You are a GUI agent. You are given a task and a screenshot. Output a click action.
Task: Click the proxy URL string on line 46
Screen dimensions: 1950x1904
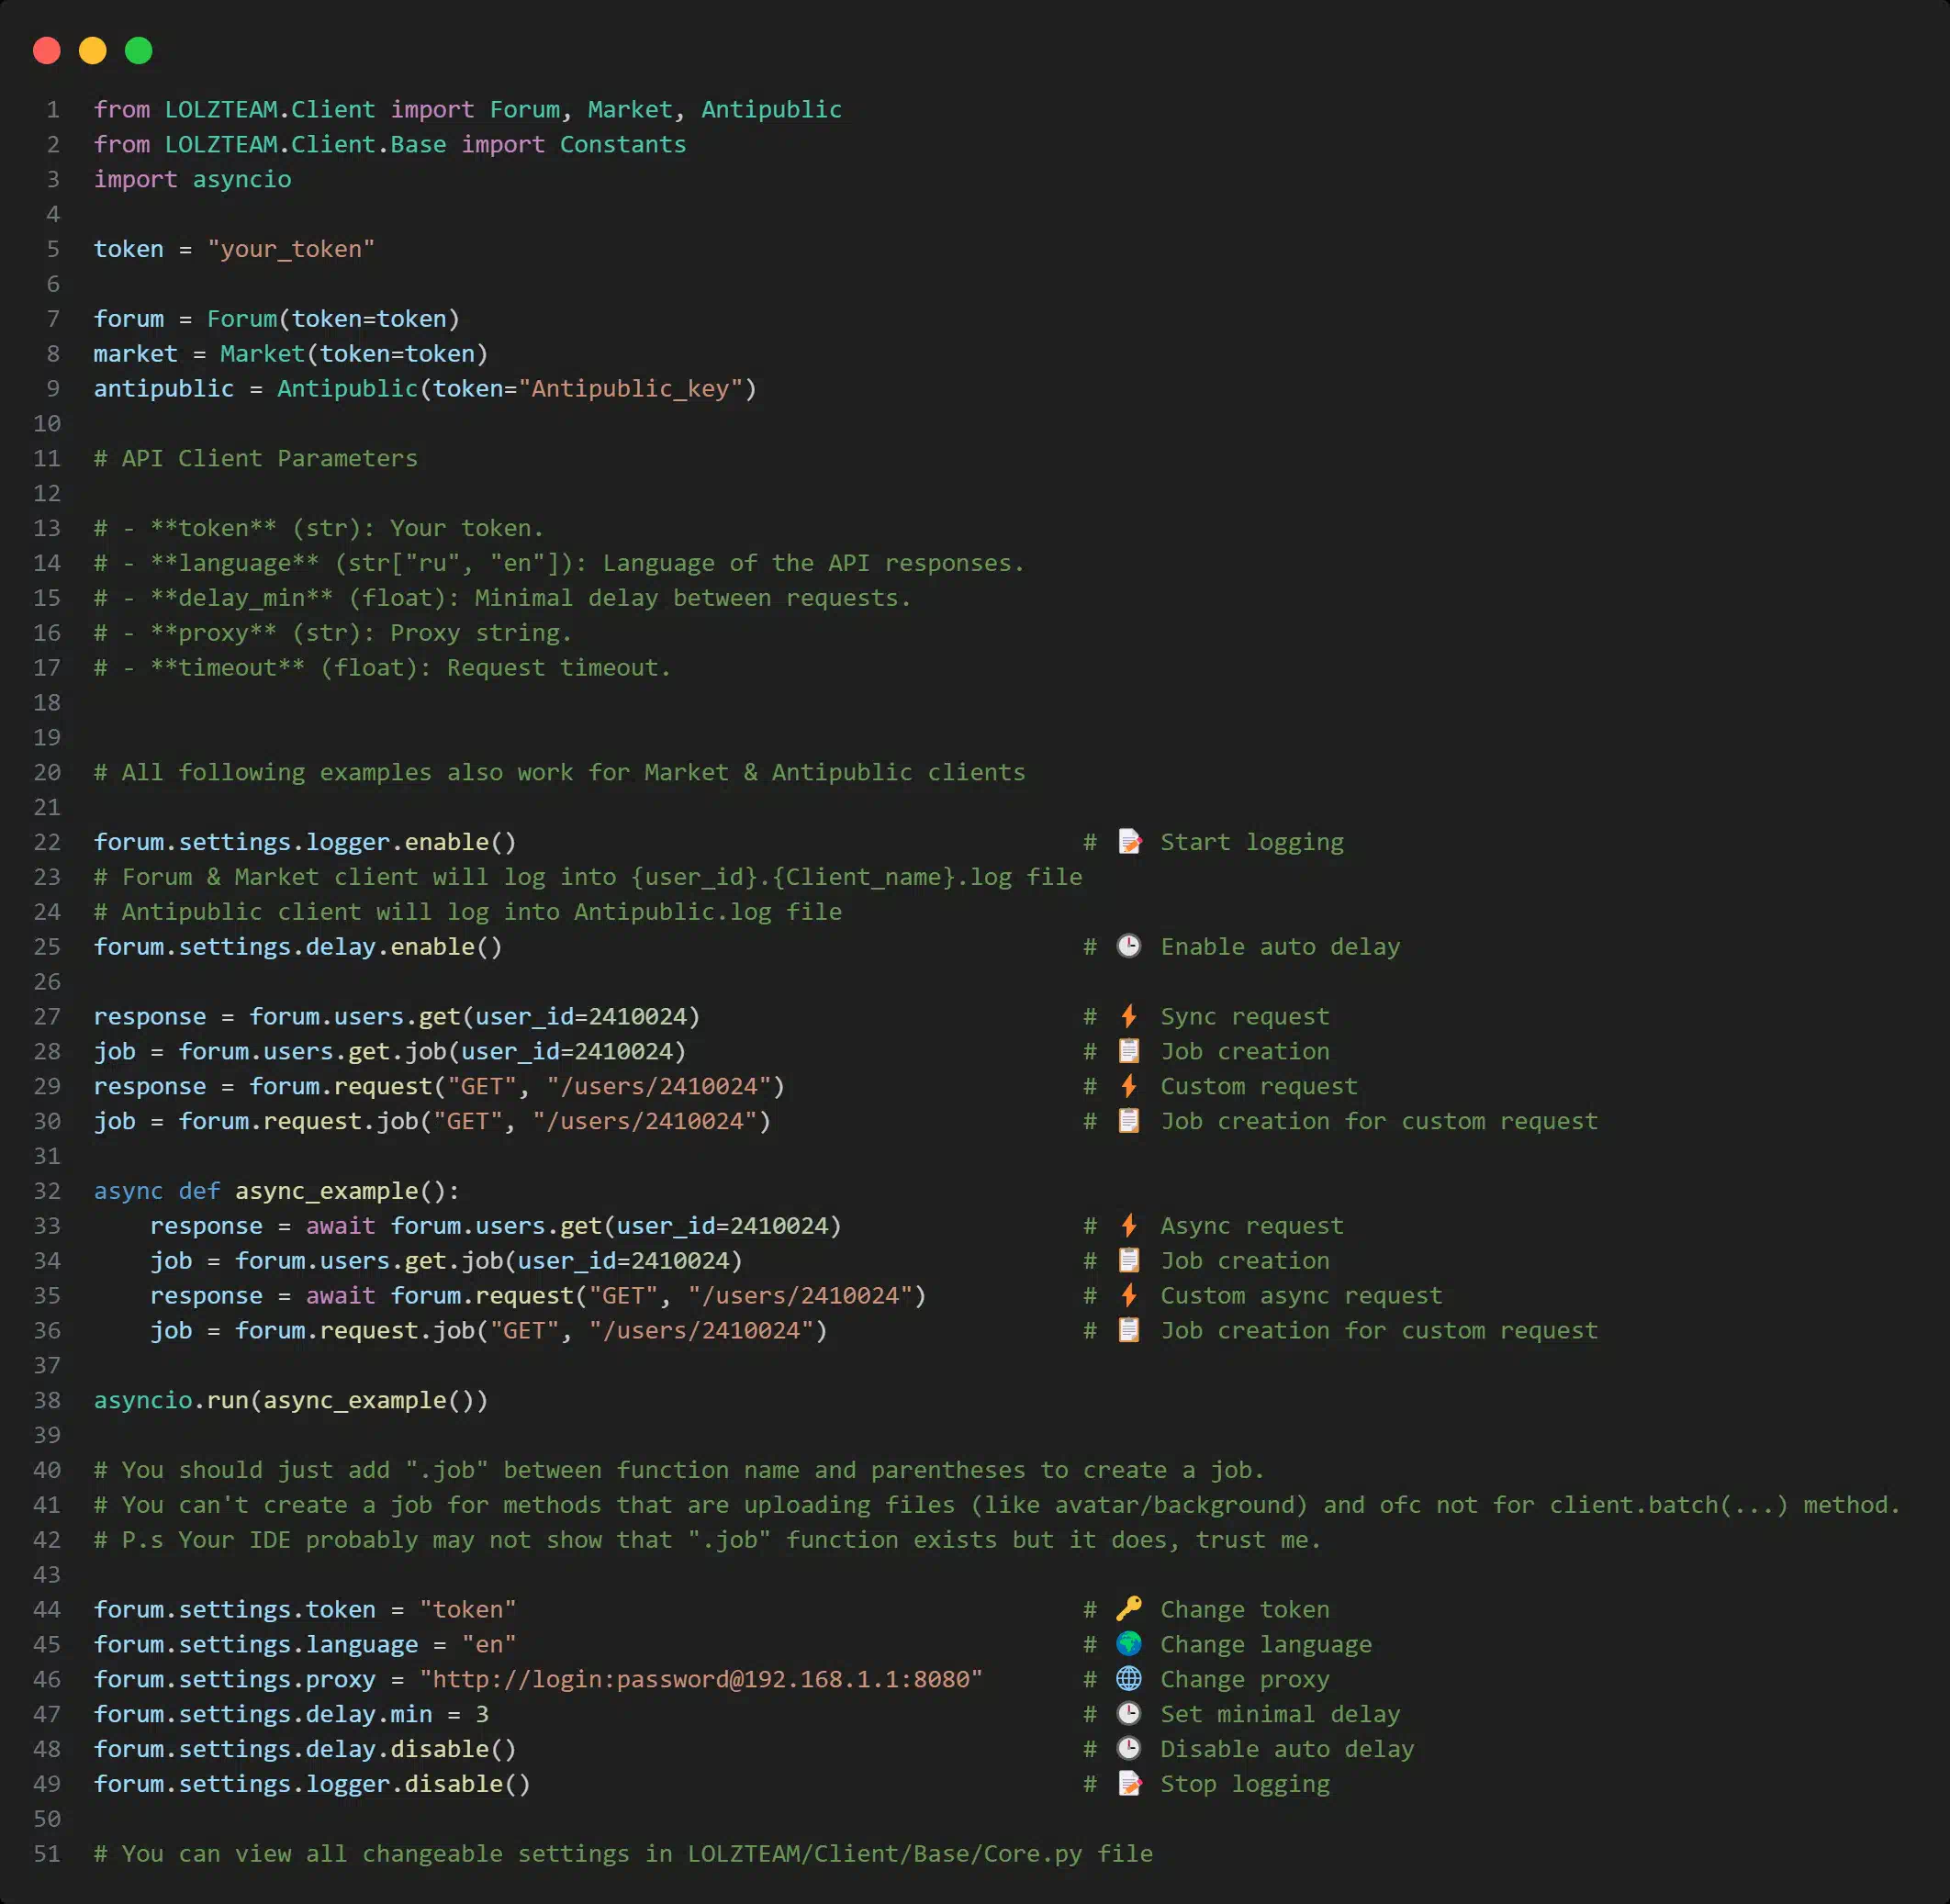(x=700, y=1679)
